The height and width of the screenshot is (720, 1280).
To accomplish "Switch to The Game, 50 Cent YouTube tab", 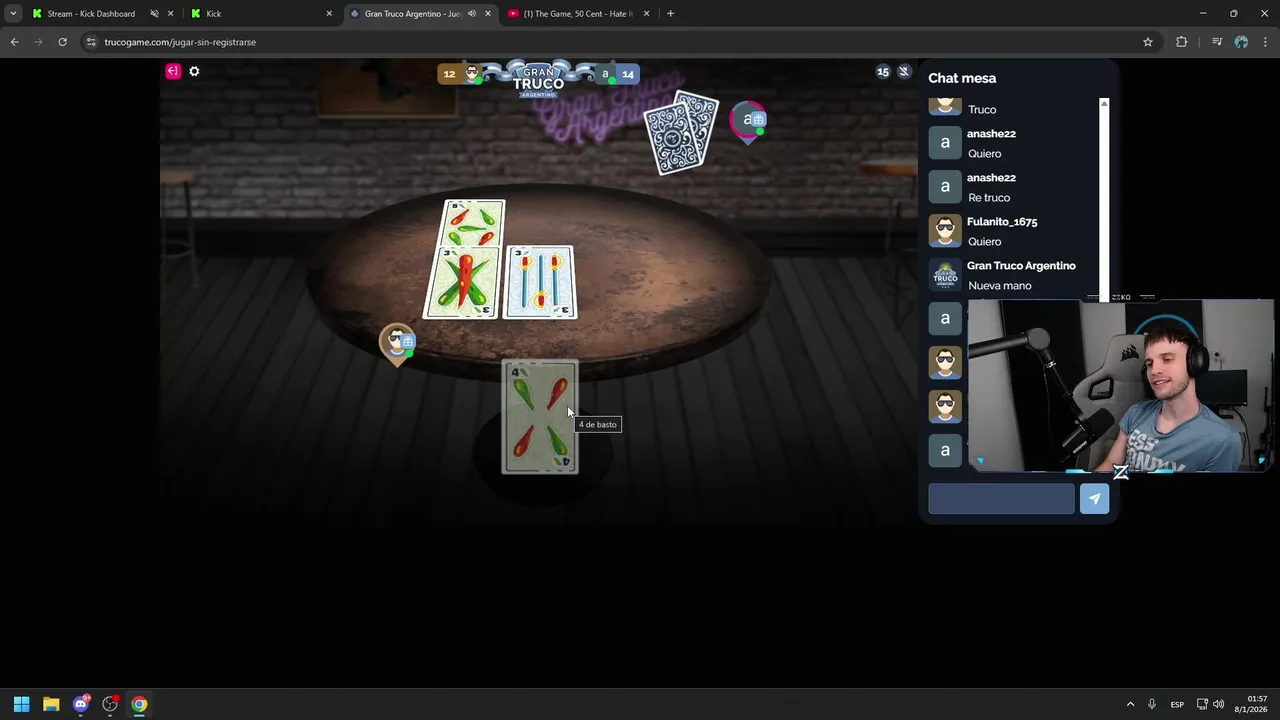I will 578,14.
